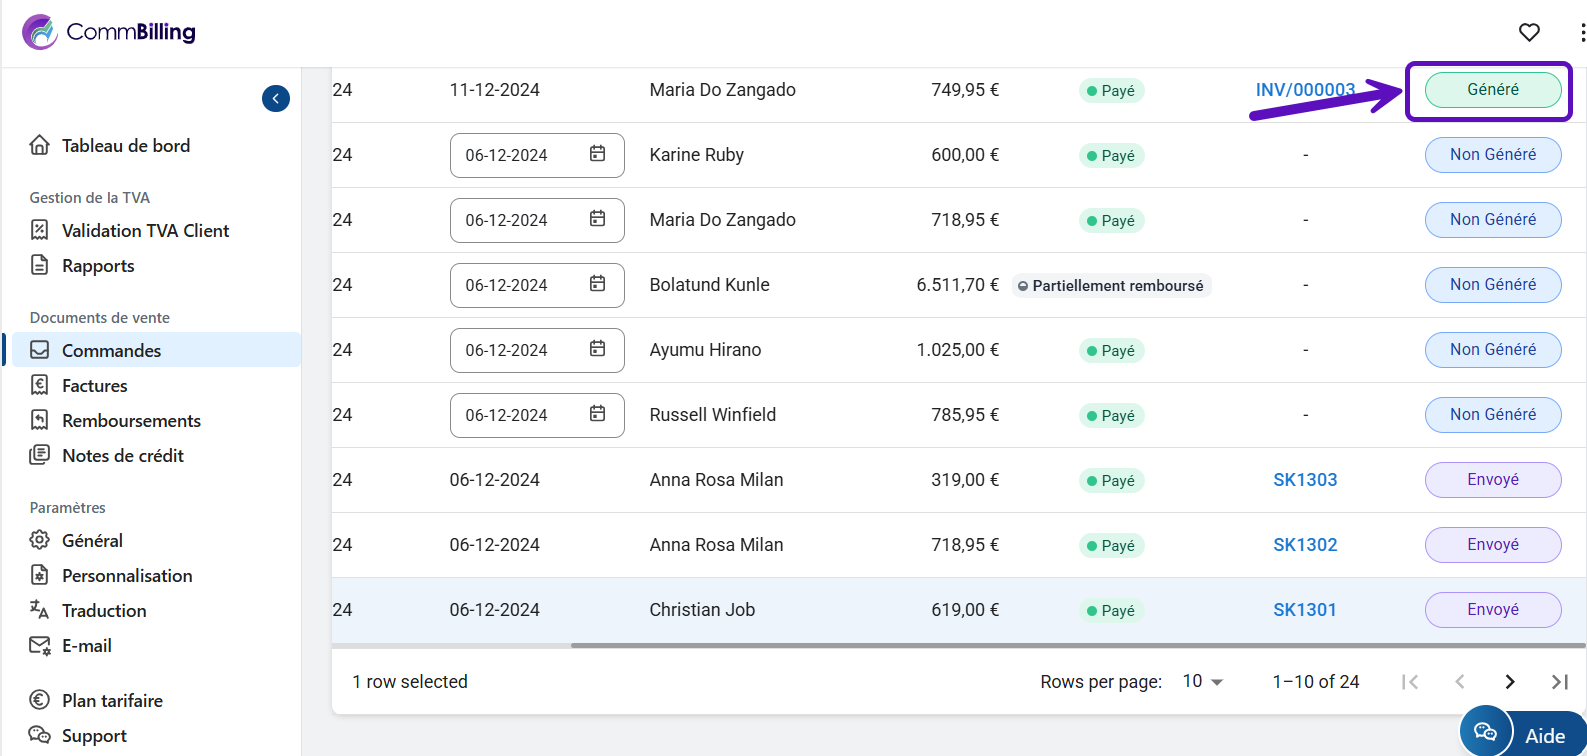Open Validation TVA Client page
Screen dimensions: 1587x756
point(145,231)
